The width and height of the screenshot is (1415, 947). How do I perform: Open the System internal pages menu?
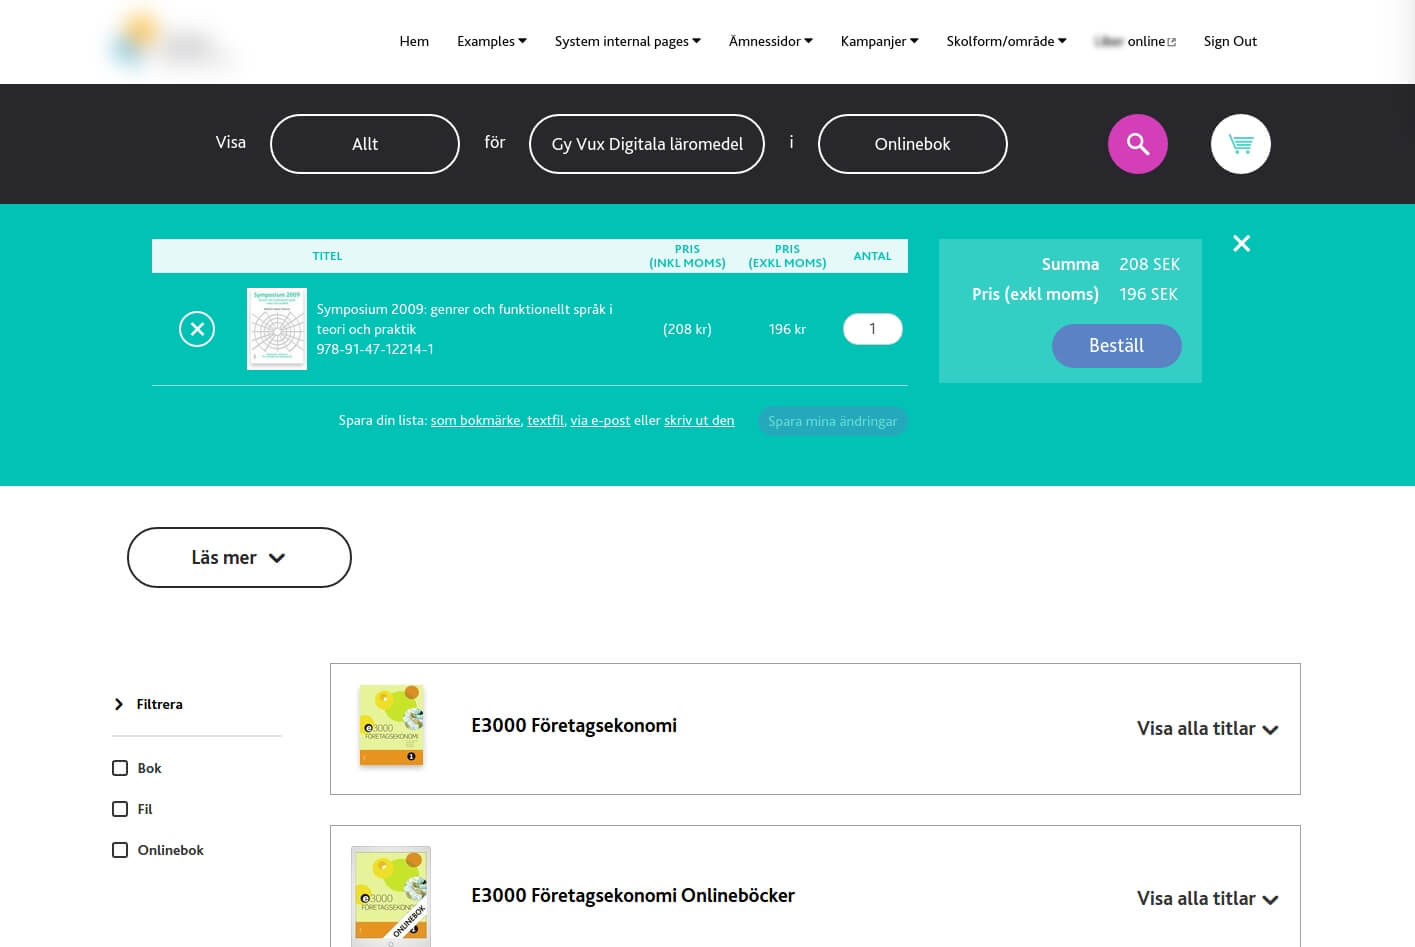point(628,41)
